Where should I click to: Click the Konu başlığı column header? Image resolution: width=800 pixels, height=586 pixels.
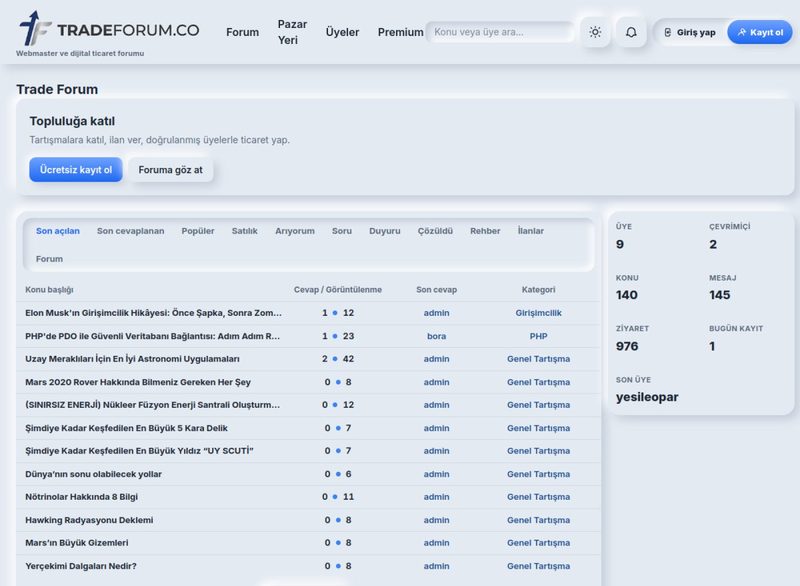click(49, 290)
